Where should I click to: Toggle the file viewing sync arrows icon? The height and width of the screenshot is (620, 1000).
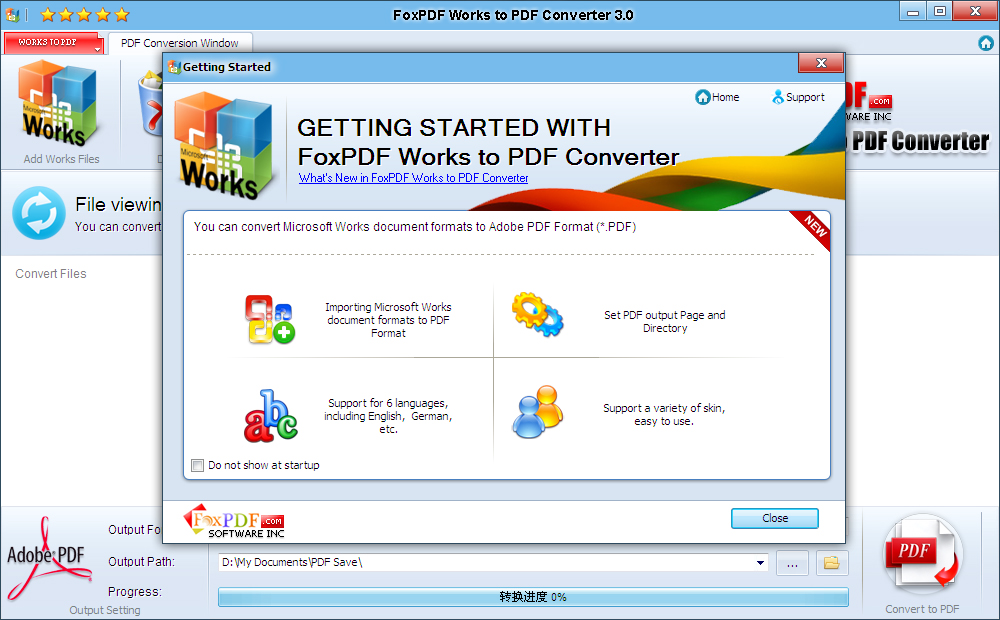click(38, 214)
